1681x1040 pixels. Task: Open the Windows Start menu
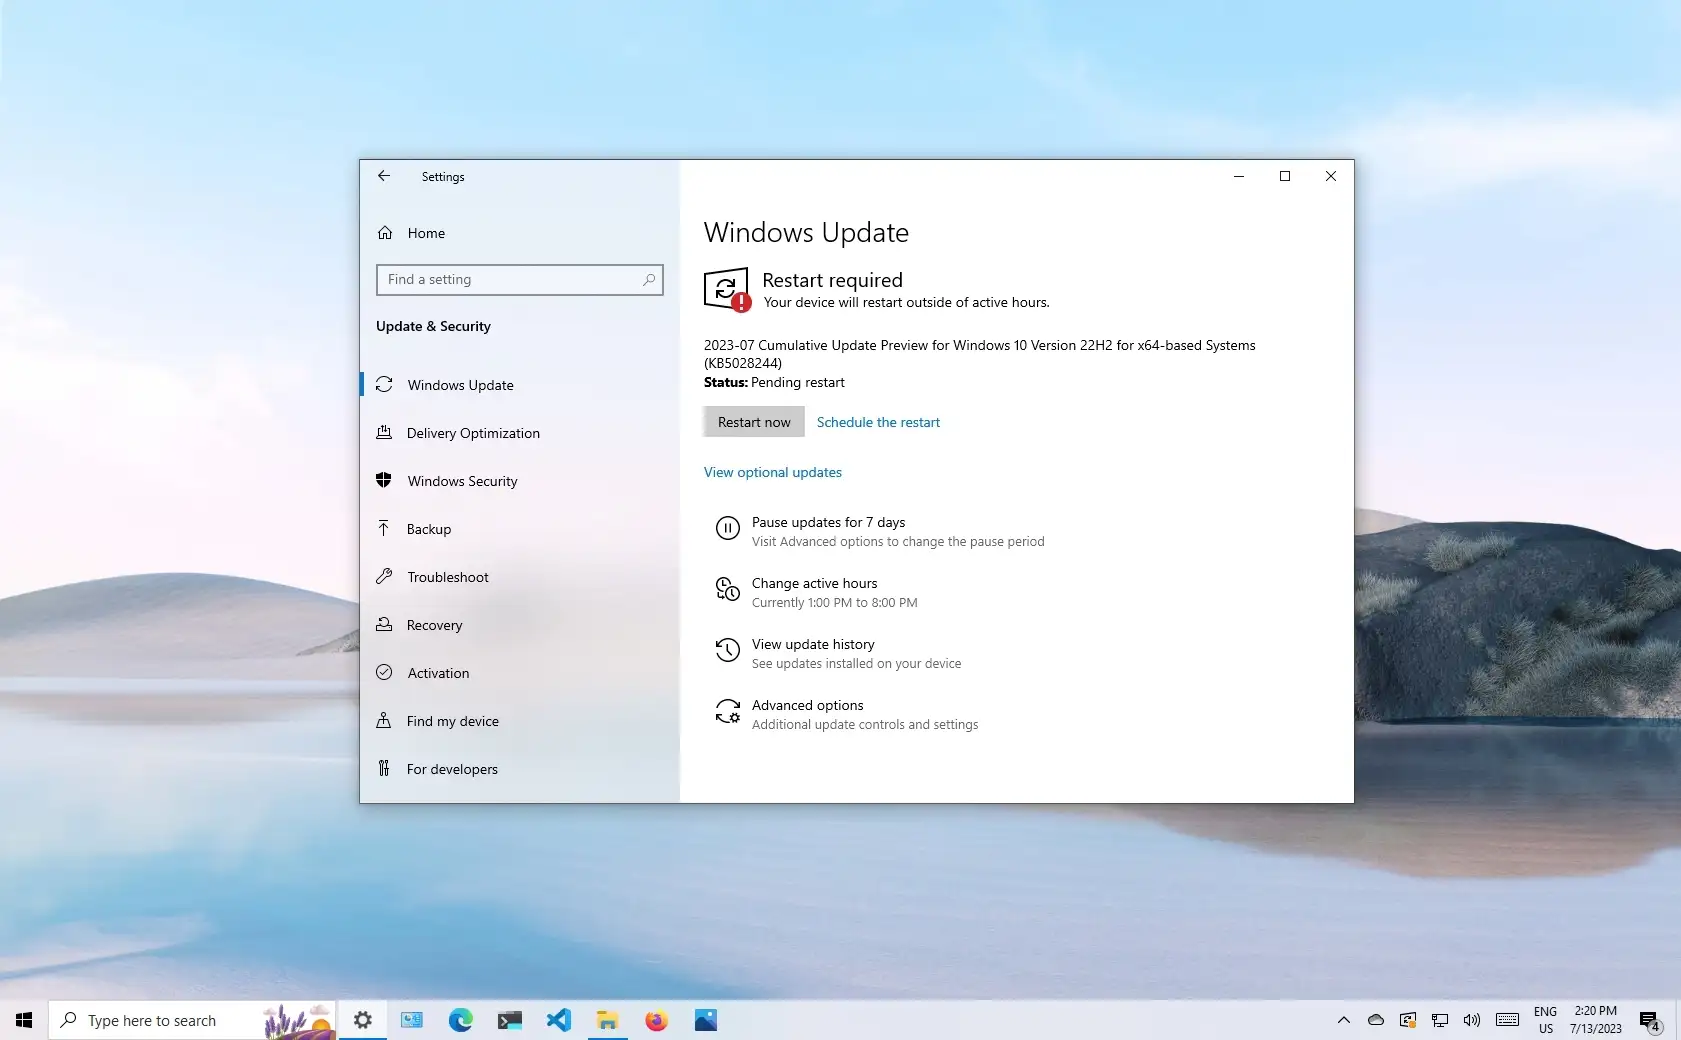24,1020
